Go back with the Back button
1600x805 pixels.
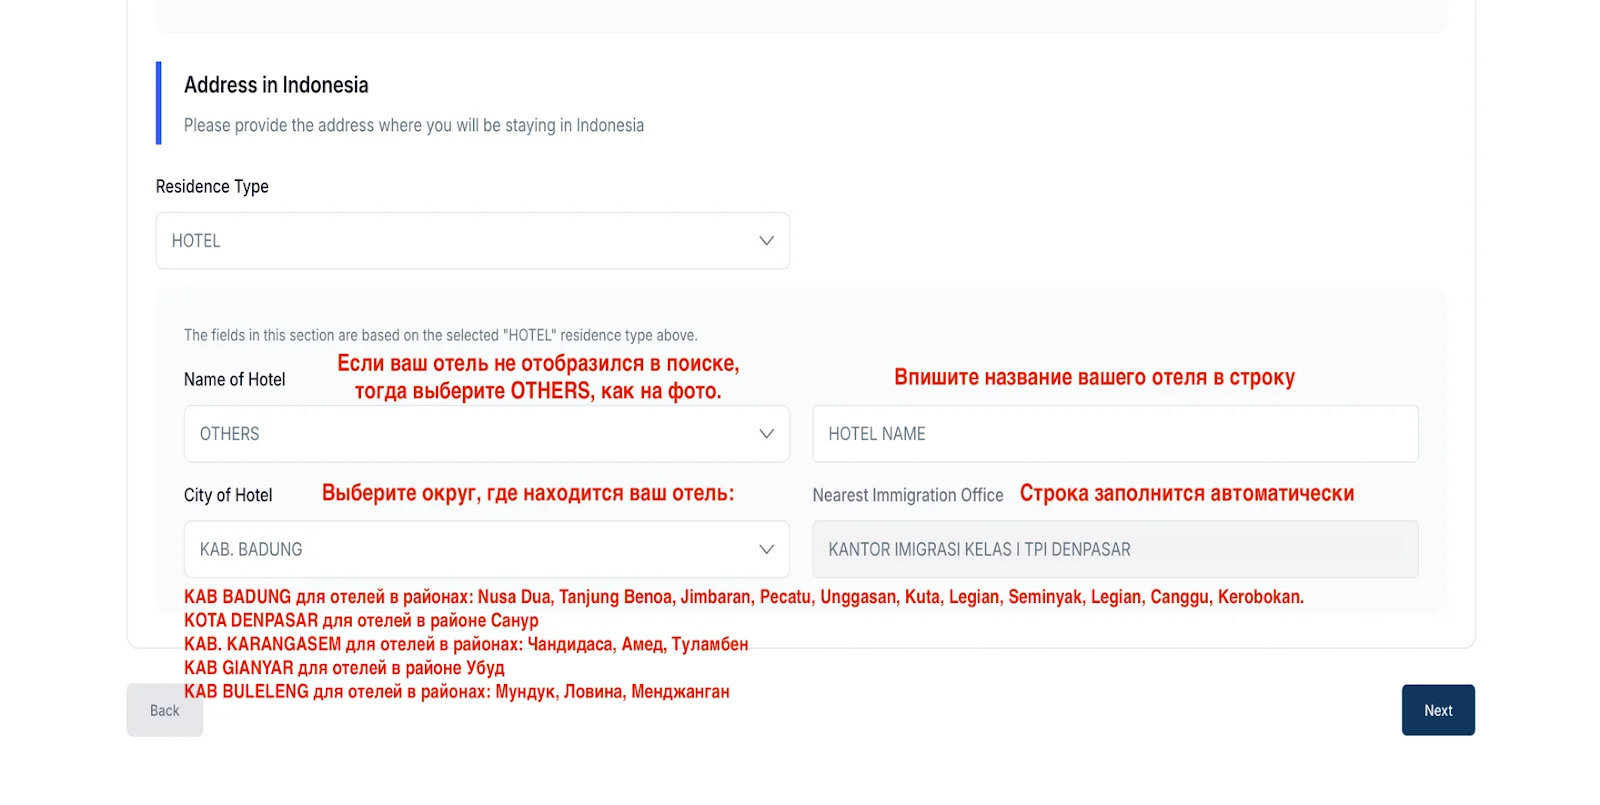tap(164, 710)
